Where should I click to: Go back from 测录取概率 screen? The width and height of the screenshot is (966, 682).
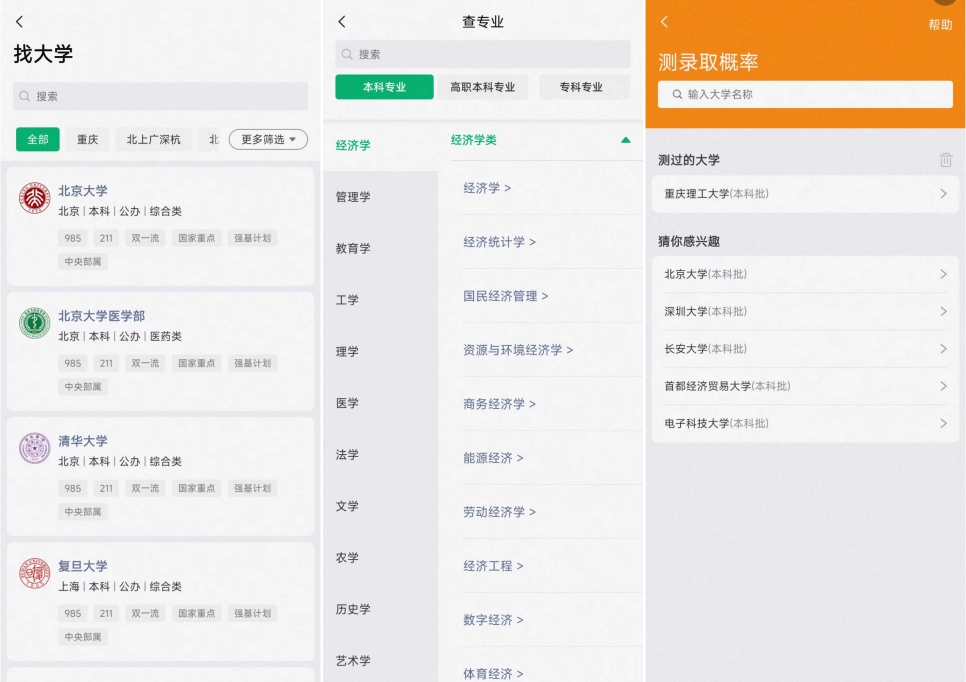(664, 21)
